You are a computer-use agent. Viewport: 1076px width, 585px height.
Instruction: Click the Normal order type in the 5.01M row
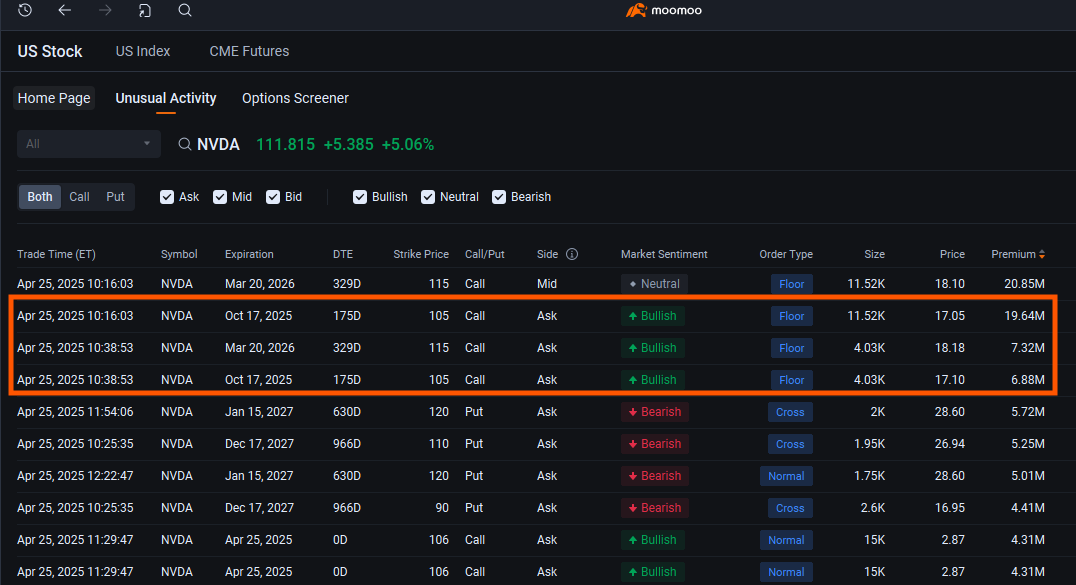(786, 476)
